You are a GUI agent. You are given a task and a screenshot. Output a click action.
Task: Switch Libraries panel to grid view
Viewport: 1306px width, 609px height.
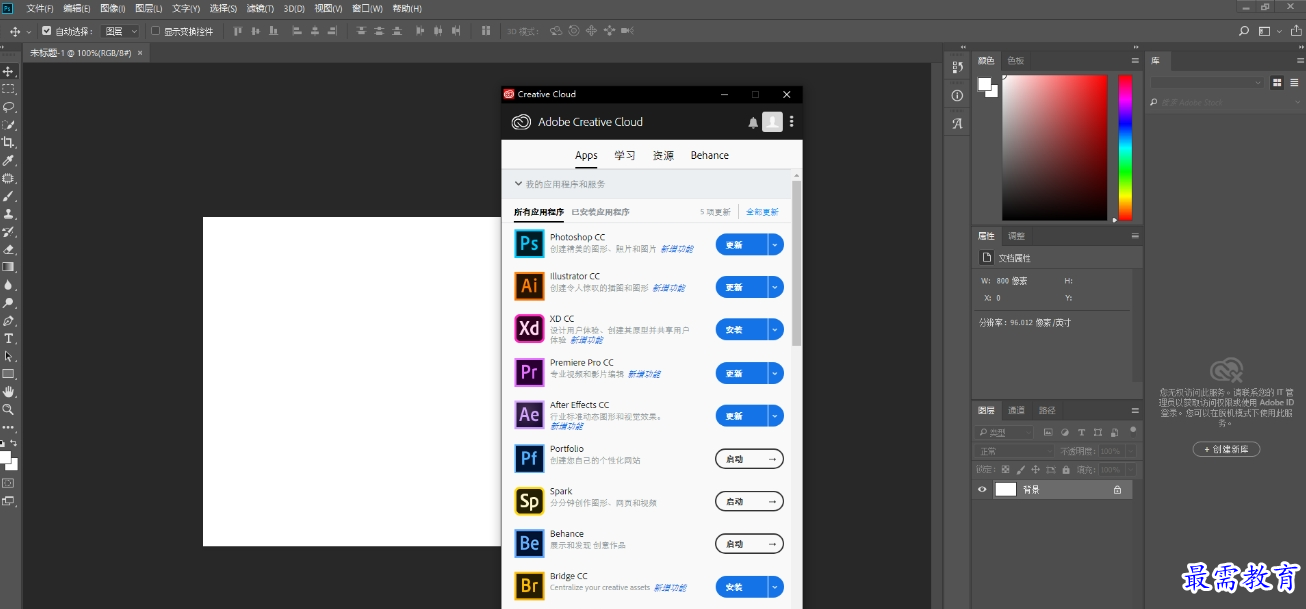[x=1278, y=83]
